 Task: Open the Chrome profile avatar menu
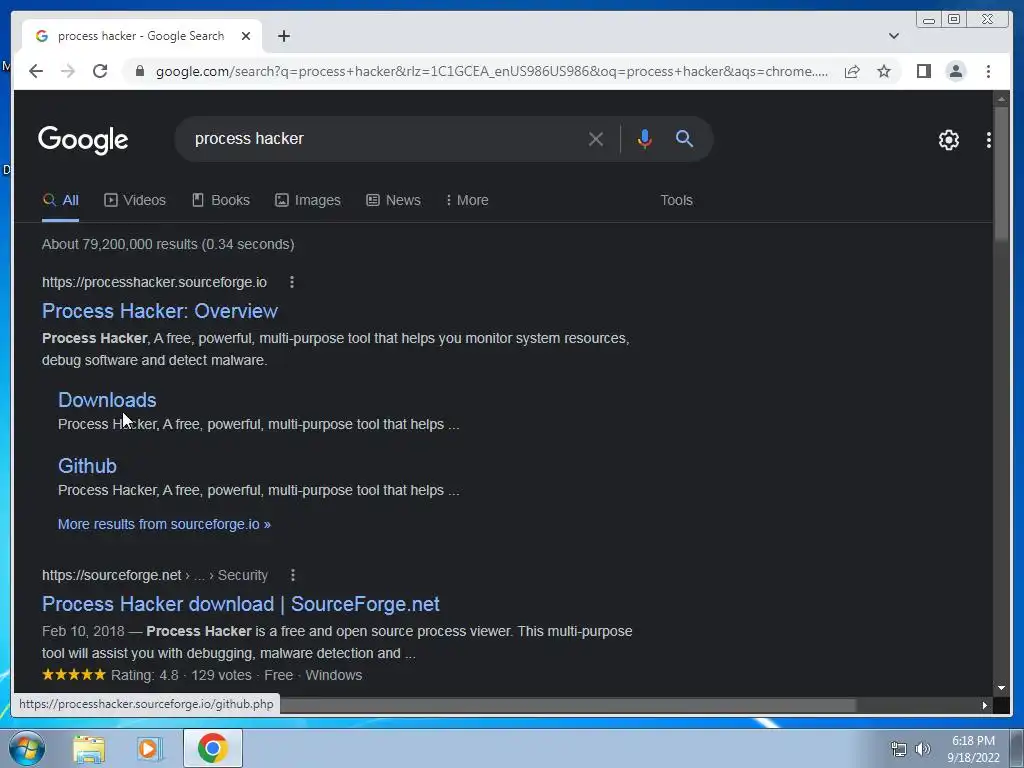pyautogui.click(x=955, y=71)
